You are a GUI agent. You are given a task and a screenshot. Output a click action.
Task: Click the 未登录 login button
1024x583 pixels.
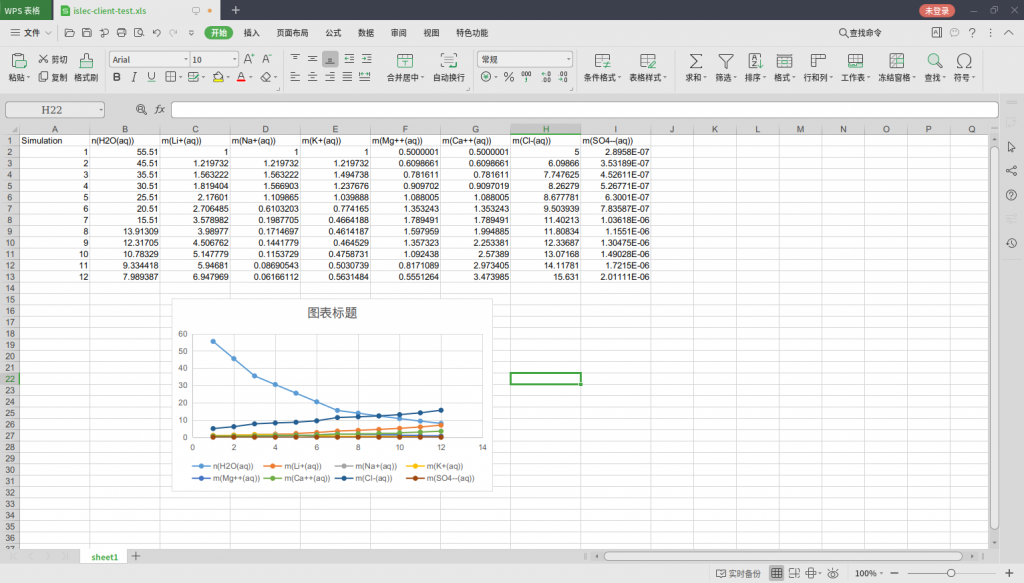[x=936, y=10]
